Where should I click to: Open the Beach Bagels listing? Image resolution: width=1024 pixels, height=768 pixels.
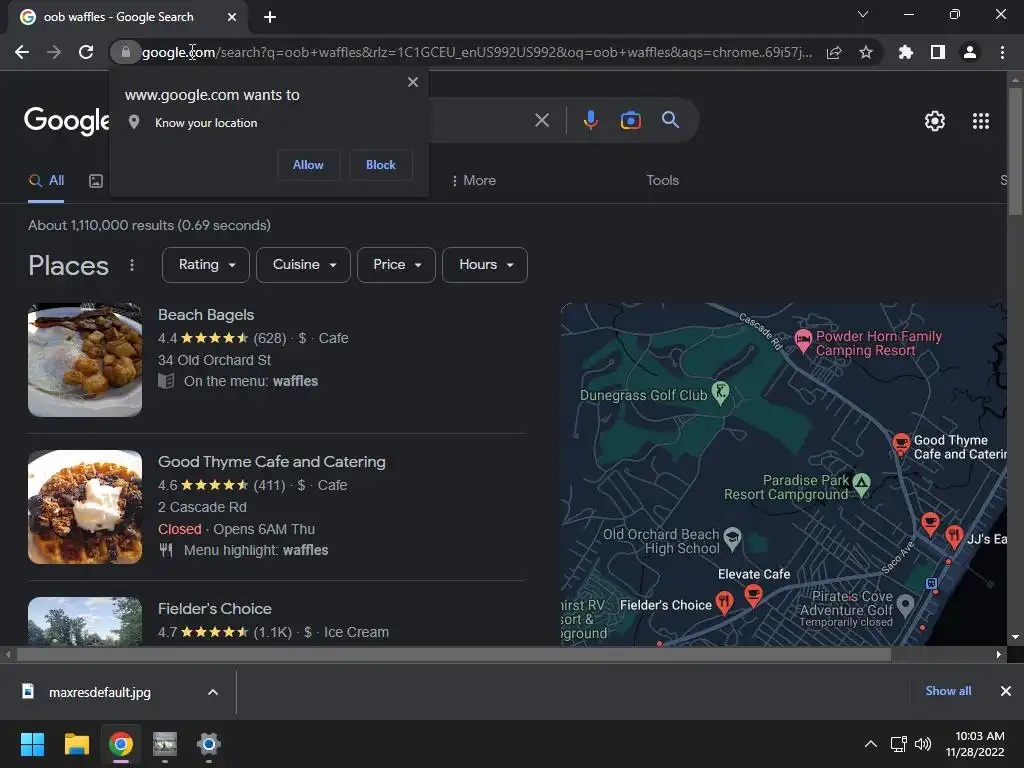point(206,315)
